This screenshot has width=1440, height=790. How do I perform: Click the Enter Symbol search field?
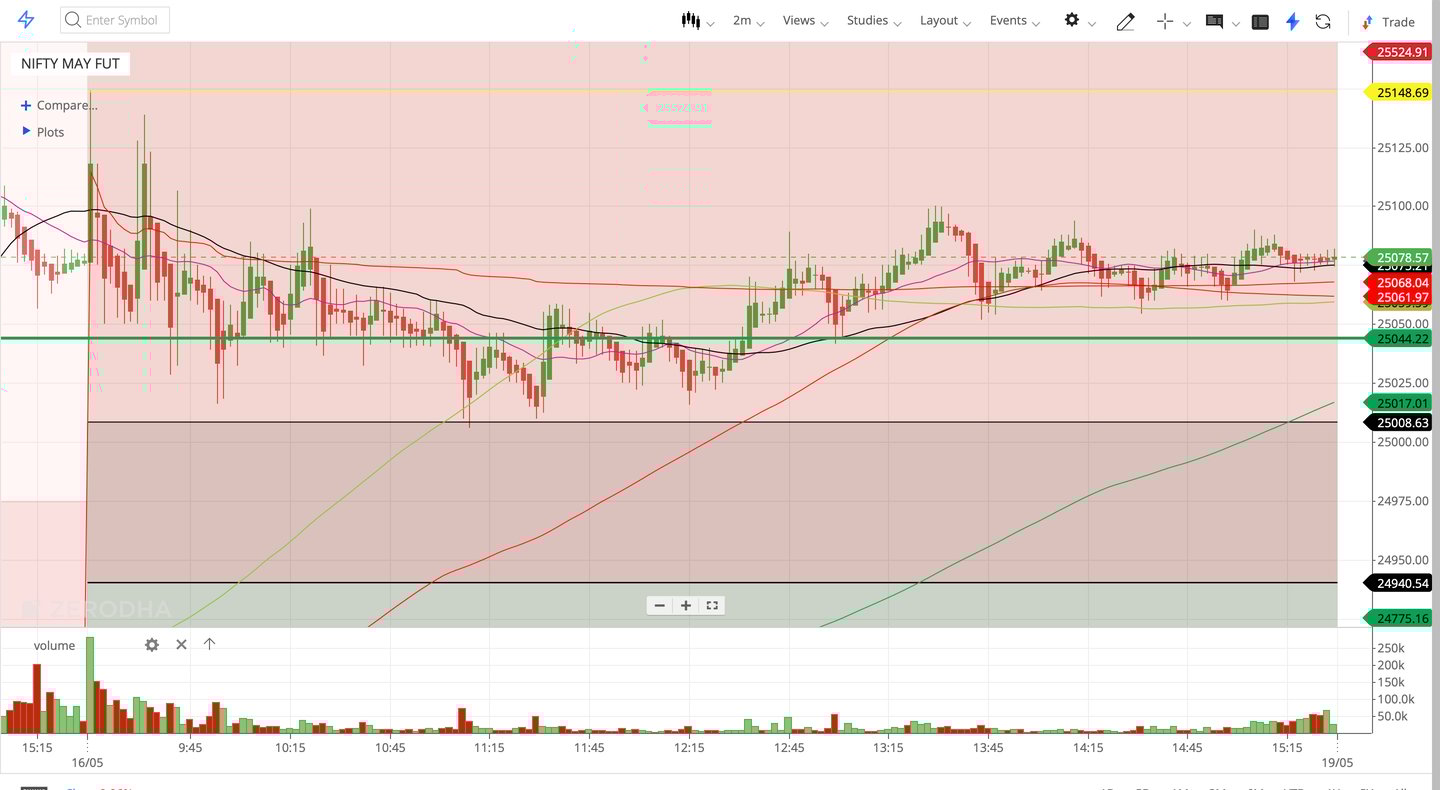tap(115, 20)
